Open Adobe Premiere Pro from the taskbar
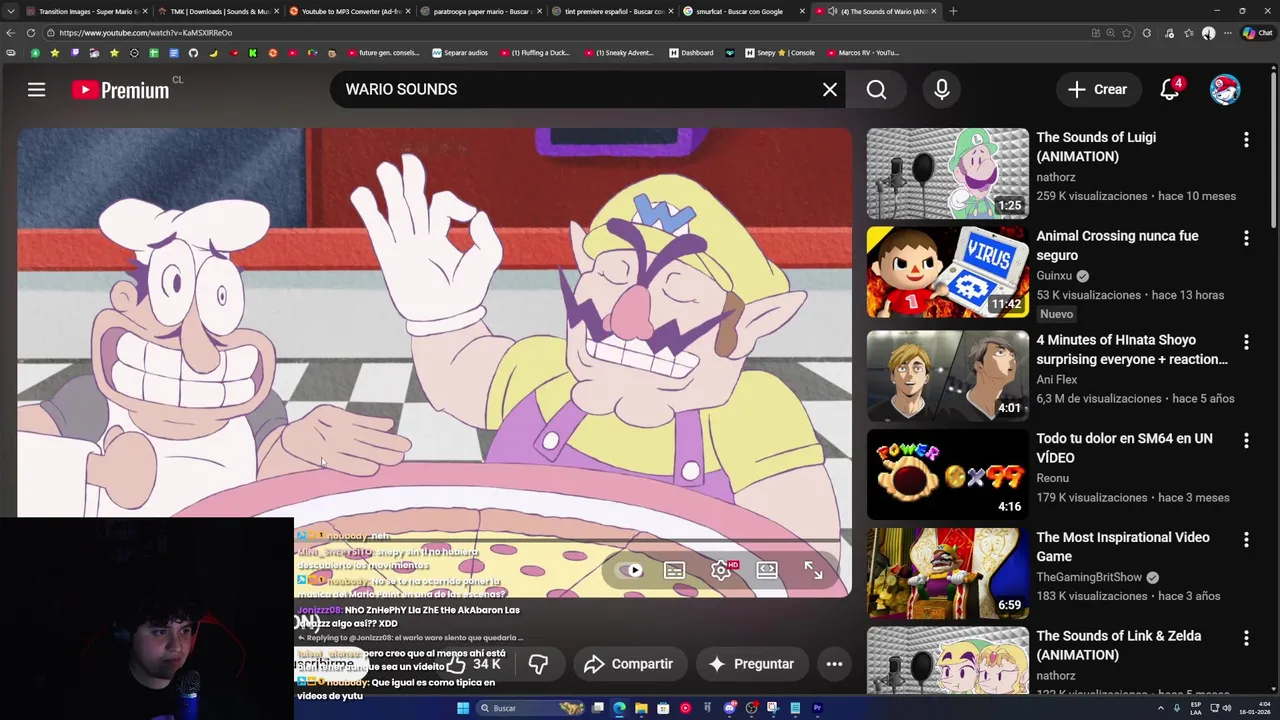The width and height of the screenshot is (1280, 720). [x=817, y=708]
